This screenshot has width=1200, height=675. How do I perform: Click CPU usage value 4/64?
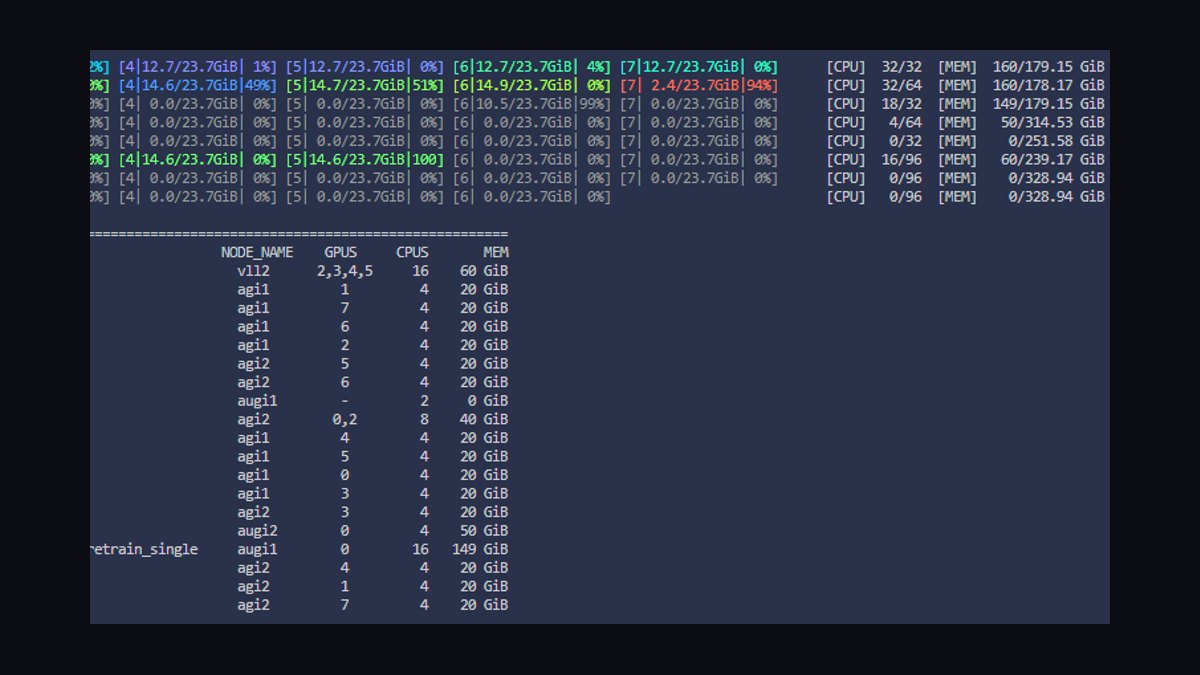[905, 122]
